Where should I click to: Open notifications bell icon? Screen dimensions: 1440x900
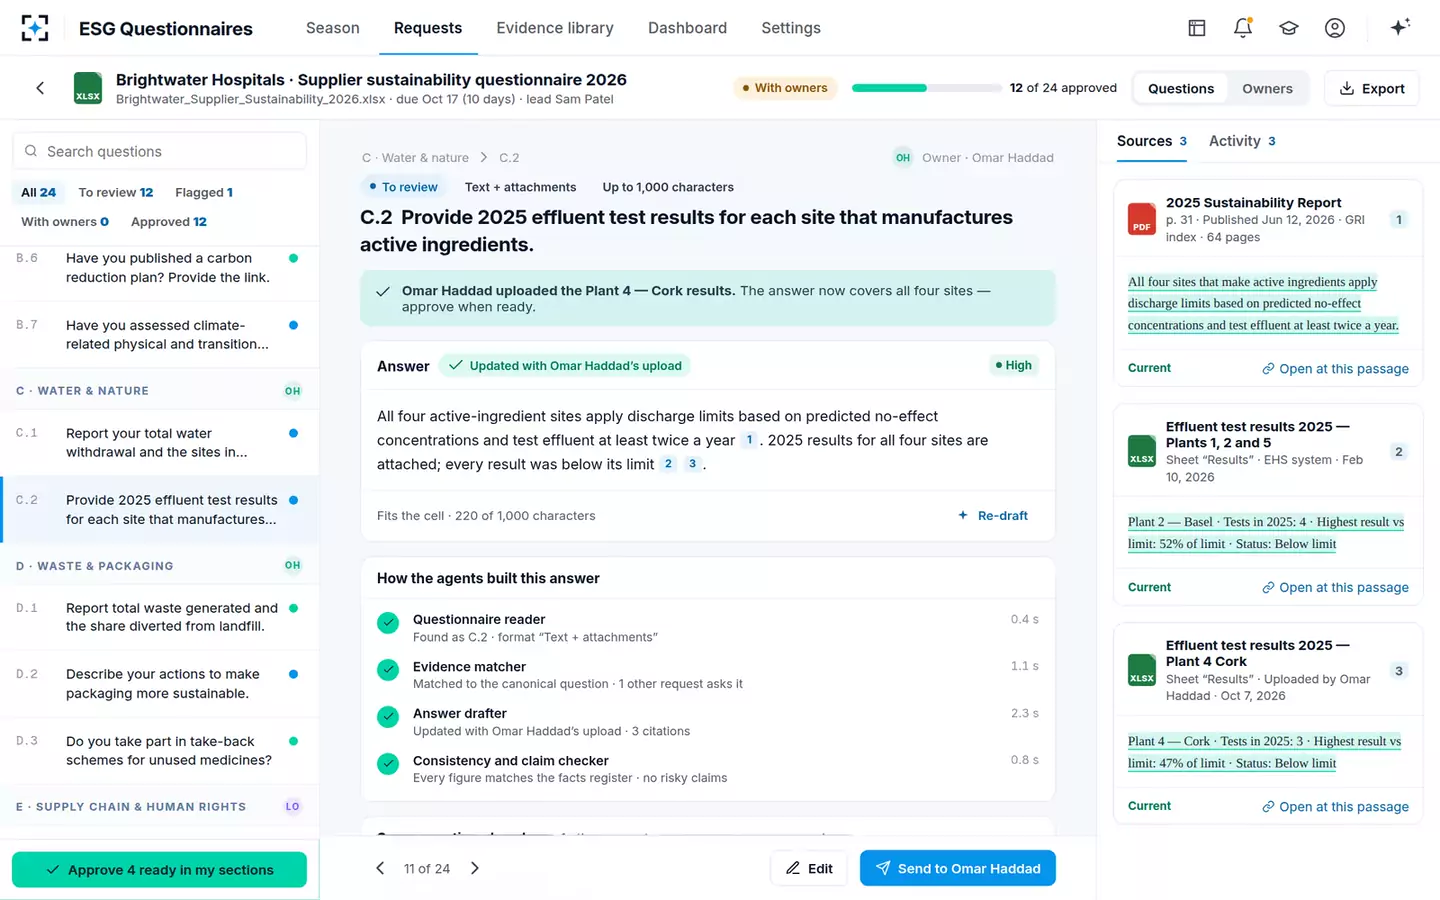tap(1243, 28)
